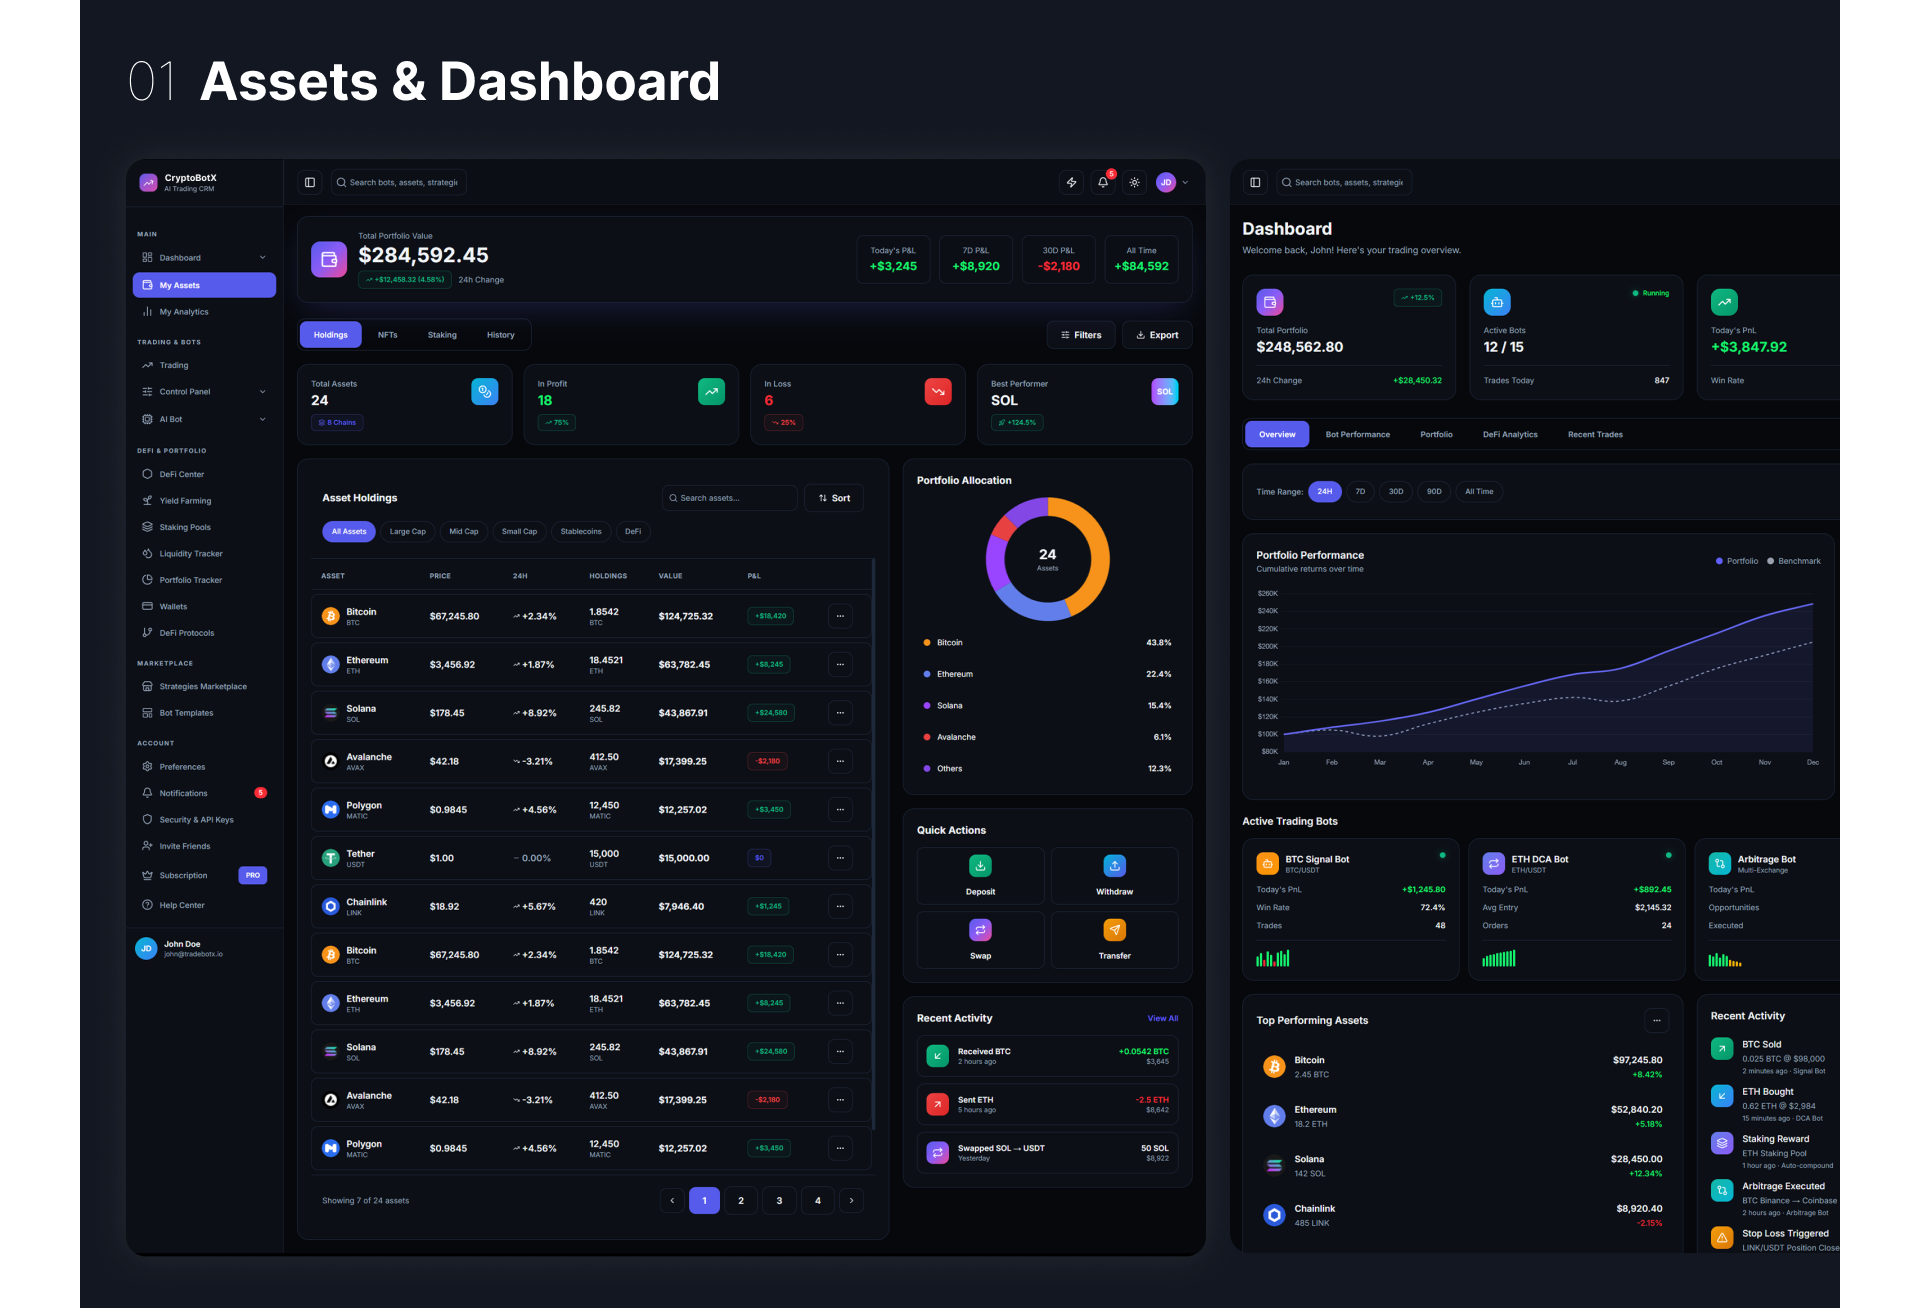Select the My Assets sidebar item
This screenshot has width=1920, height=1308.
(204, 285)
